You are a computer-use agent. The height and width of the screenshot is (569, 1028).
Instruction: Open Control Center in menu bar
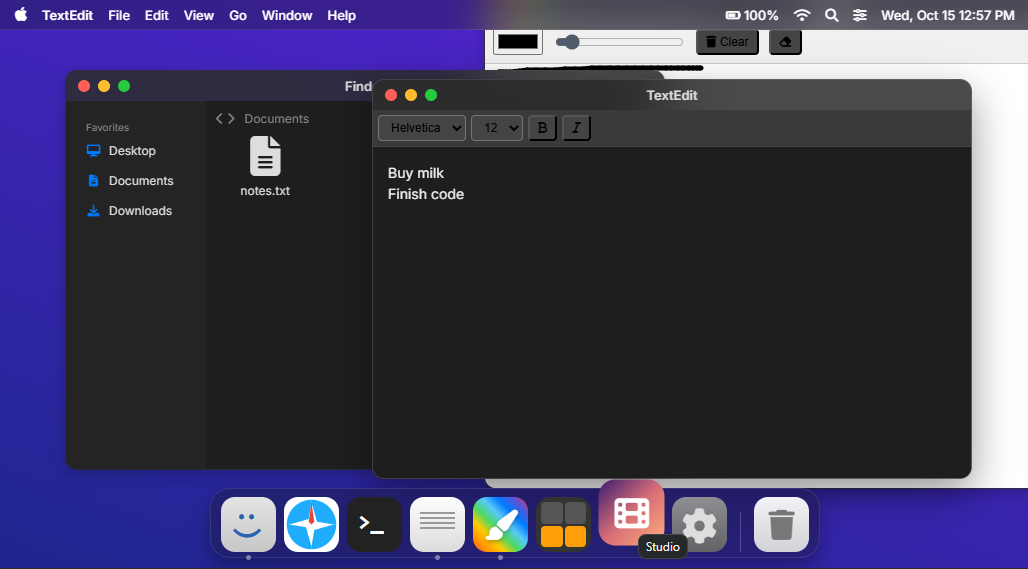(860, 15)
